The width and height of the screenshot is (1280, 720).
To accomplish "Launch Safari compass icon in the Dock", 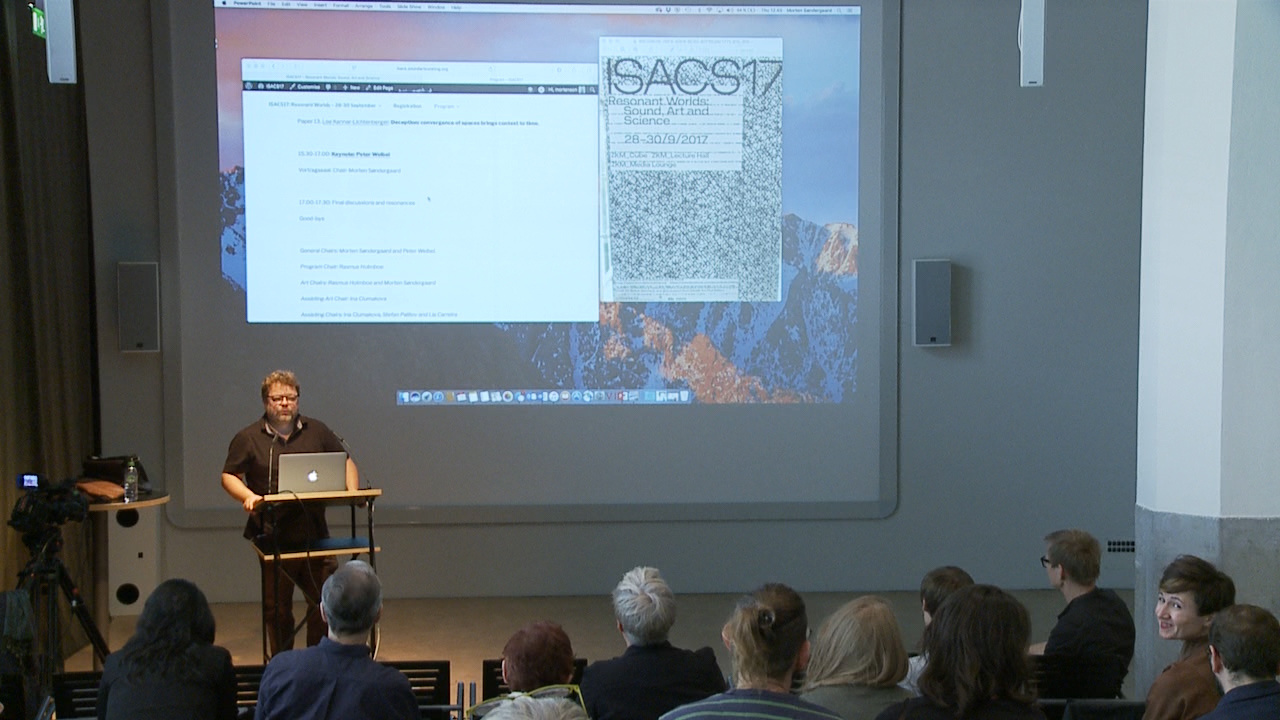I will click(x=427, y=397).
